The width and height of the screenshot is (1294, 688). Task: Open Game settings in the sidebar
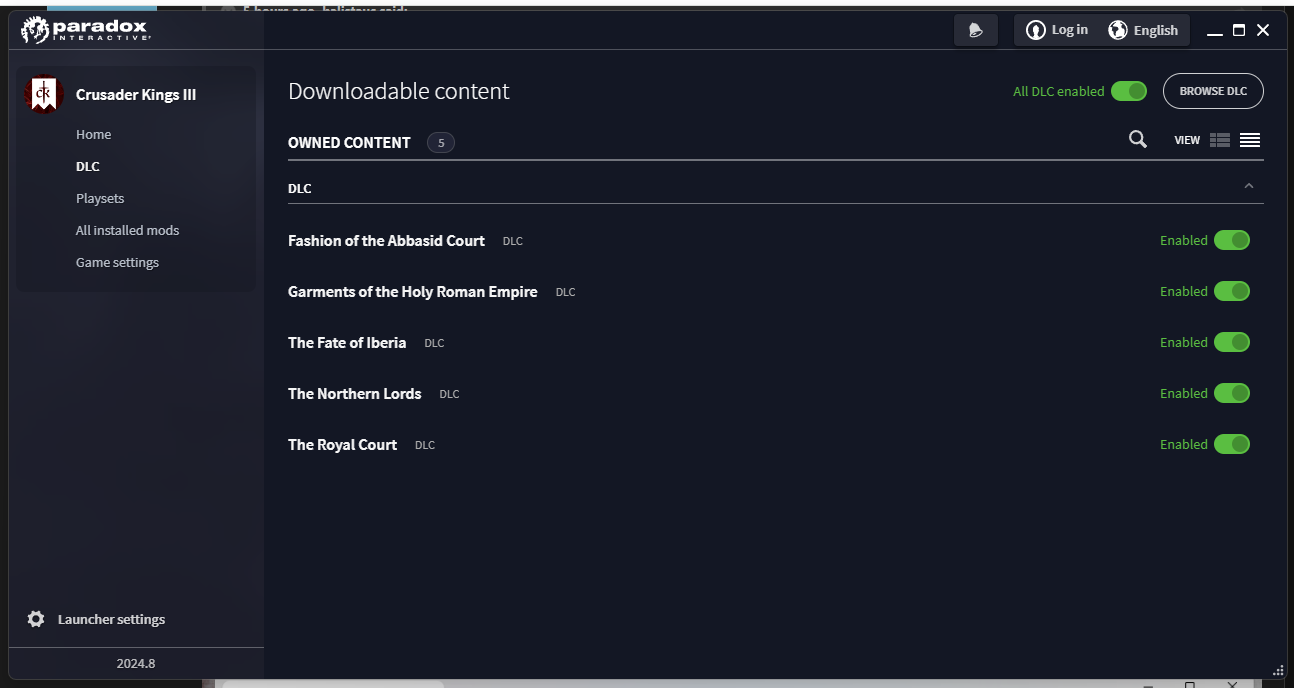[x=117, y=262]
